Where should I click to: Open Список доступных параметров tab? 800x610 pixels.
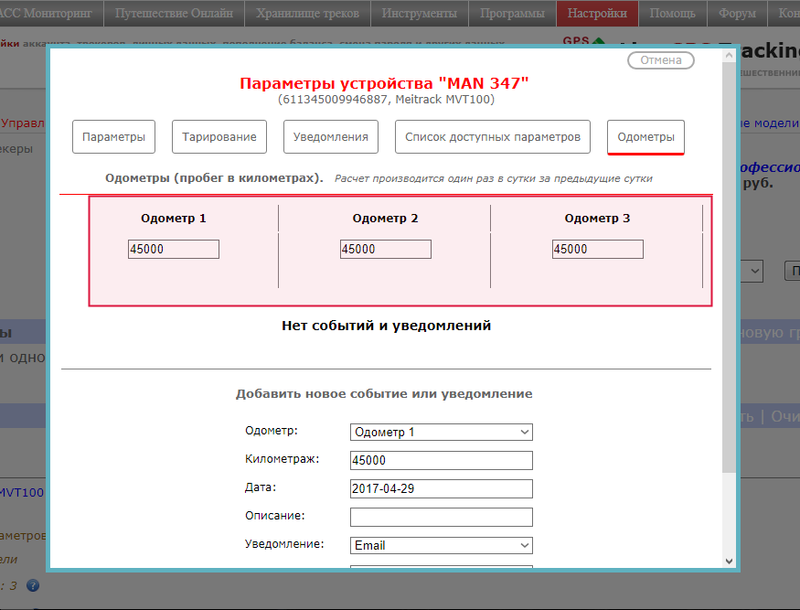coord(492,137)
